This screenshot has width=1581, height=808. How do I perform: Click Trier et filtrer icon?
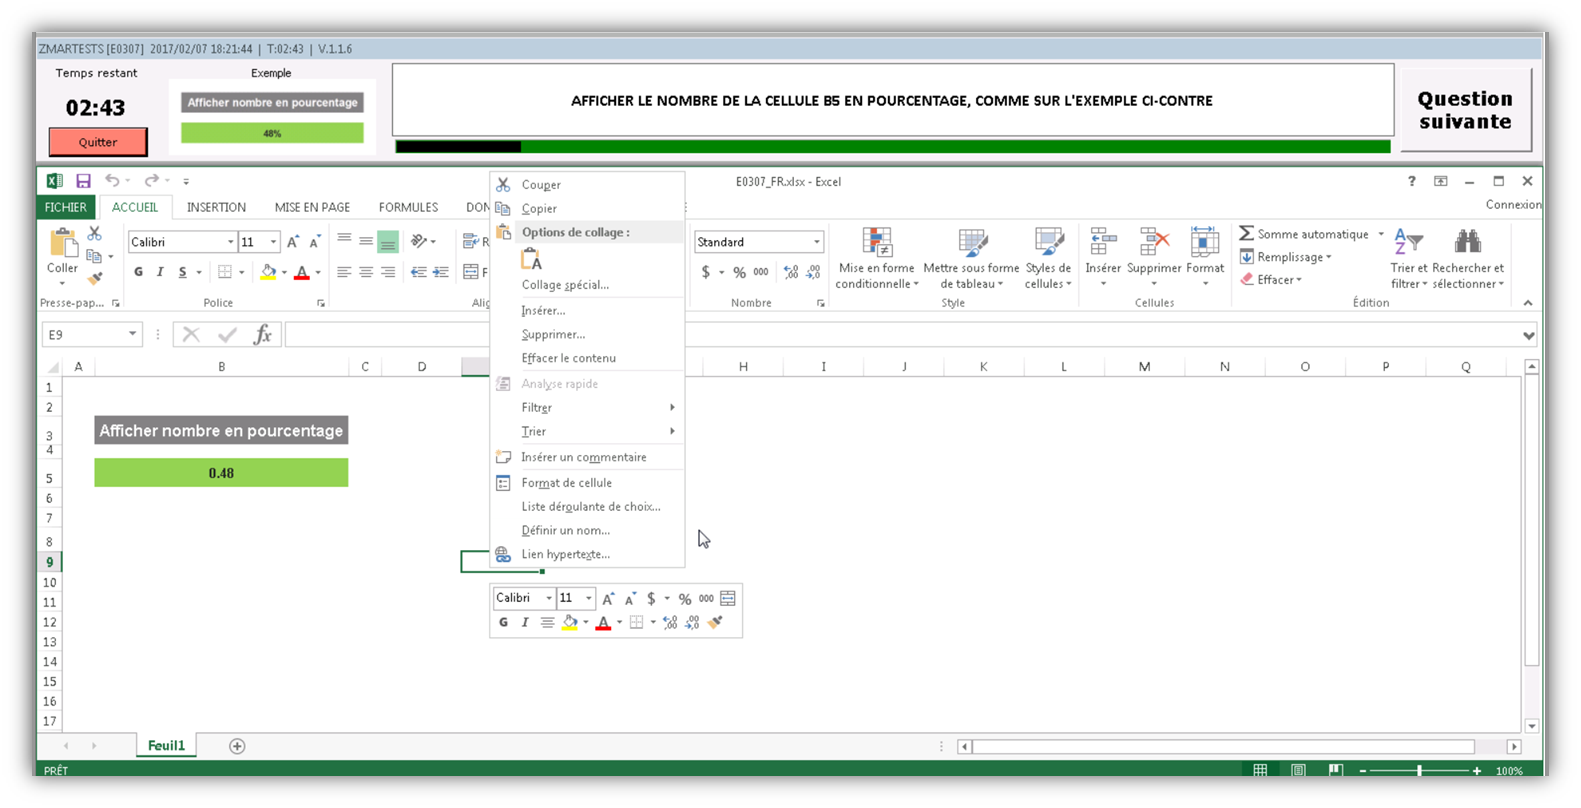click(1408, 242)
